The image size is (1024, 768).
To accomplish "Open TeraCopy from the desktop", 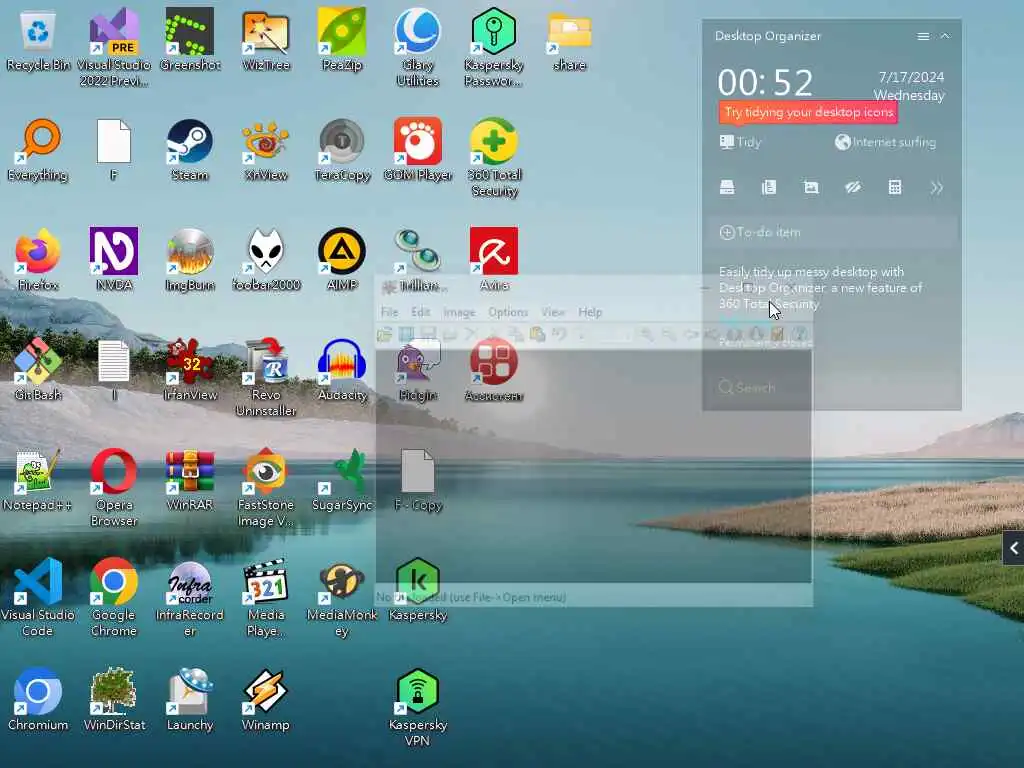I will pos(342,150).
